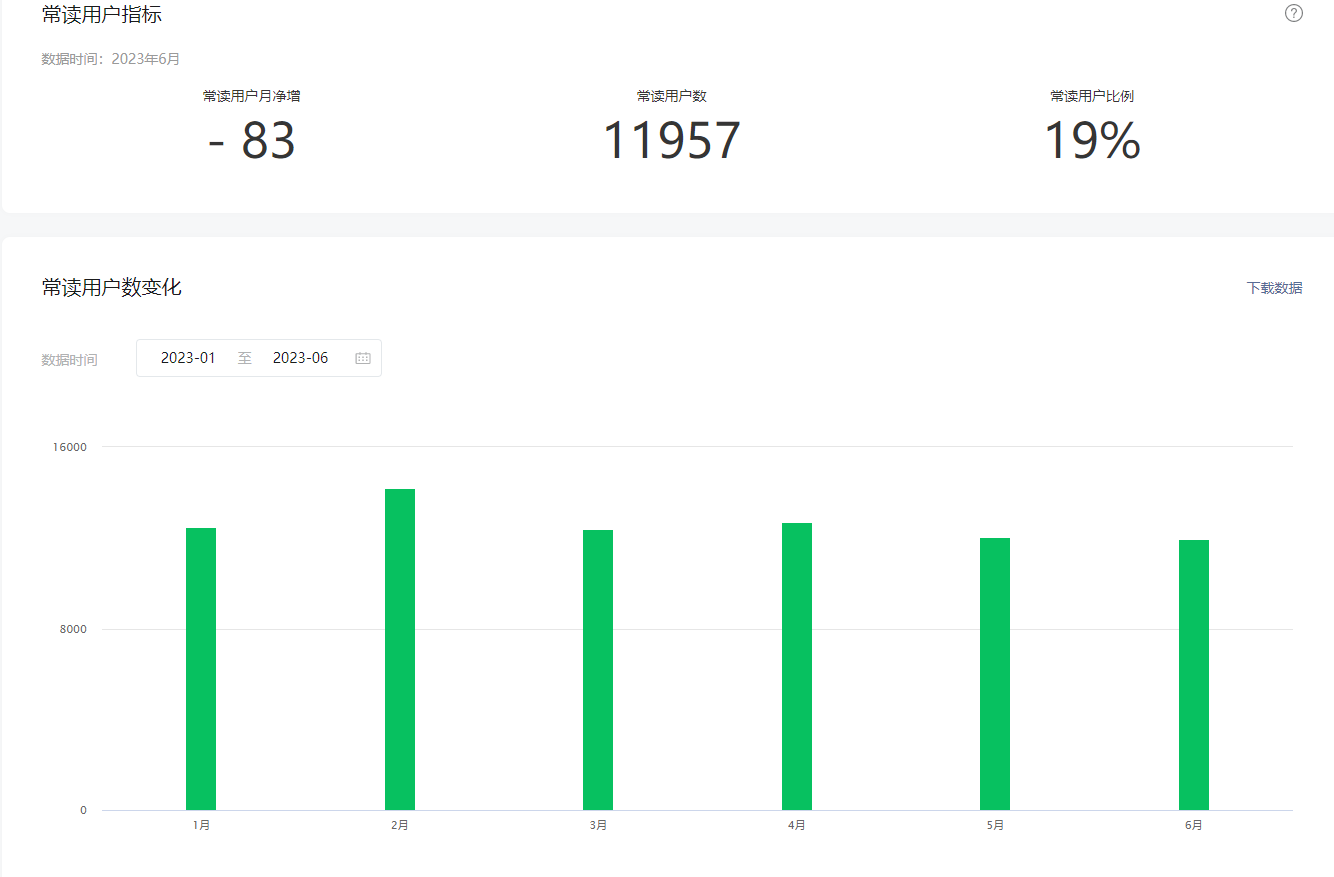Viewport: 1334px width, 877px height.
Task: Click the 常读用户数变化 chart title
Action: (x=112, y=288)
